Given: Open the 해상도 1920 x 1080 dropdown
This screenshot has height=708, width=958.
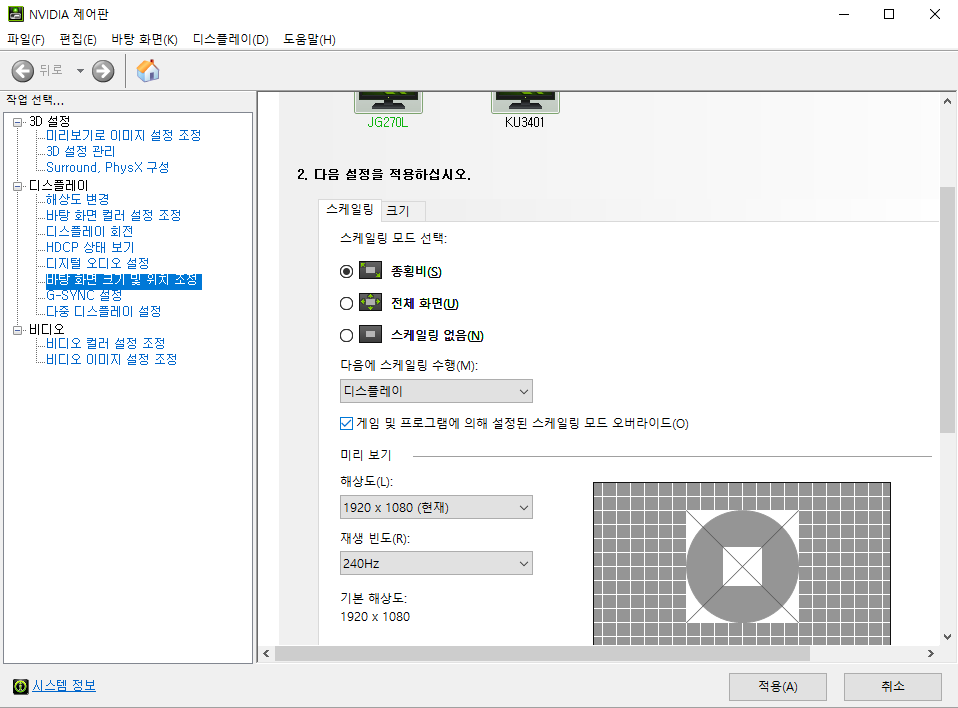Looking at the screenshot, I should [x=436, y=507].
